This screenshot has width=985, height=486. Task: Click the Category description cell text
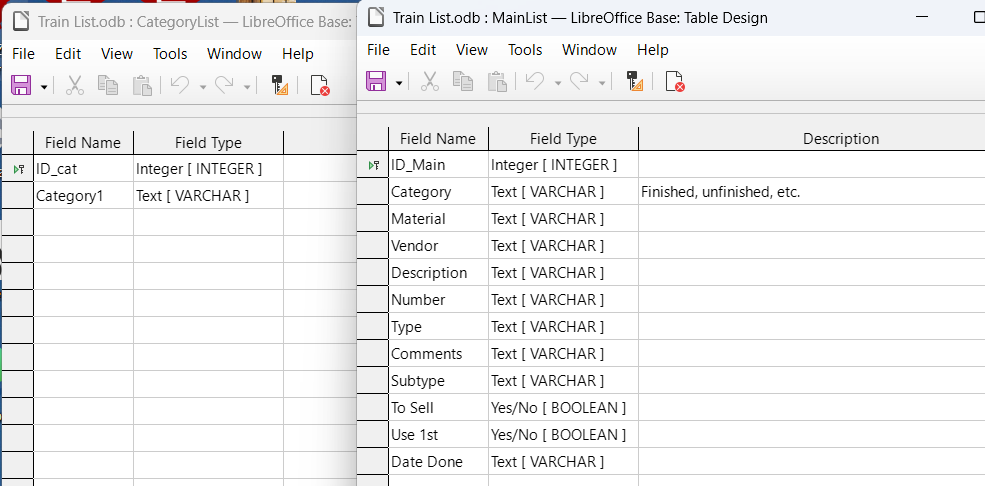pyautogui.click(x=721, y=192)
